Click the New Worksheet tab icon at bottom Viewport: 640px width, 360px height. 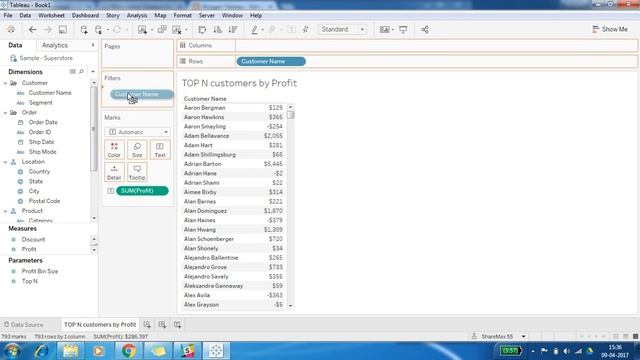(x=147, y=324)
